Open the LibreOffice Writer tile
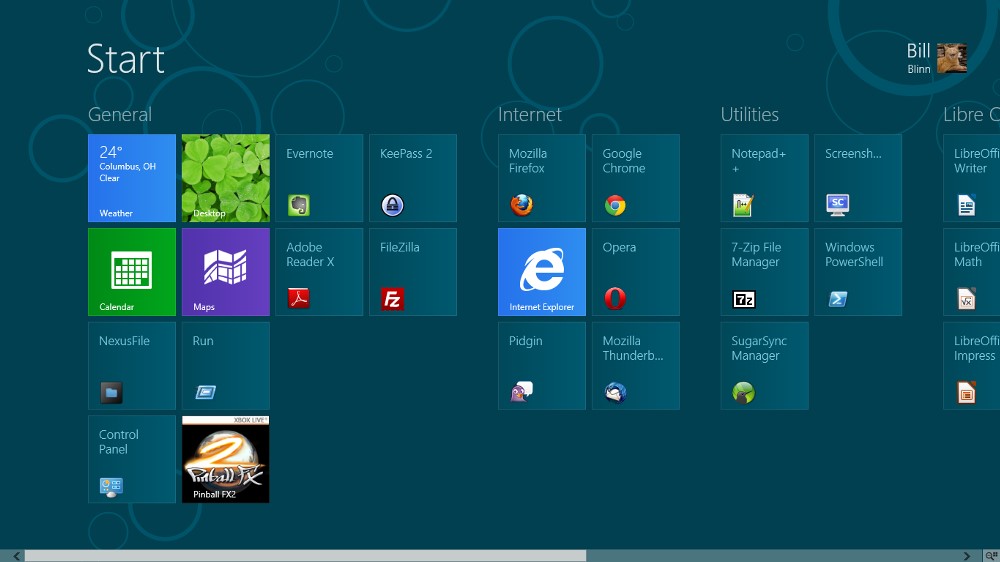The height and width of the screenshot is (562, 1000). [972, 178]
